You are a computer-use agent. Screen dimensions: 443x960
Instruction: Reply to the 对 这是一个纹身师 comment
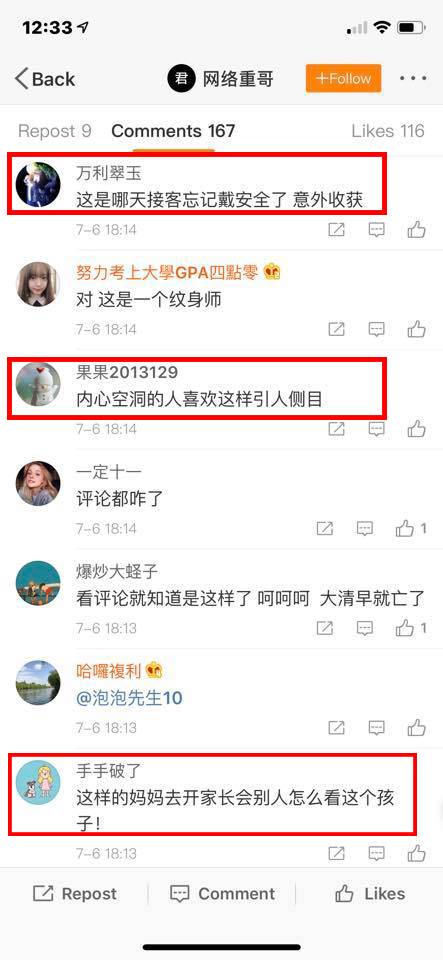(376, 329)
